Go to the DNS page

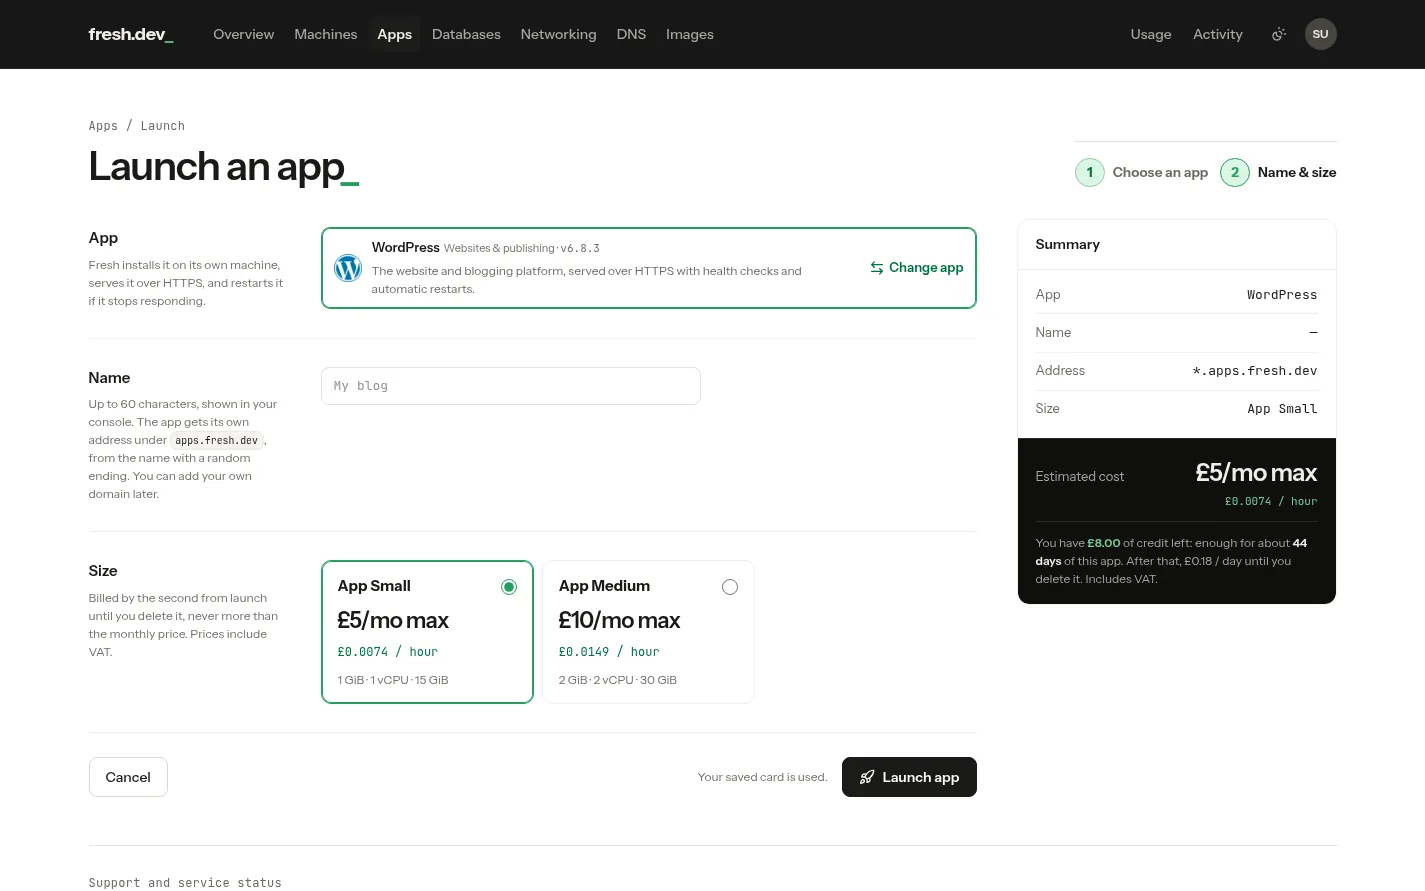(x=631, y=34)
